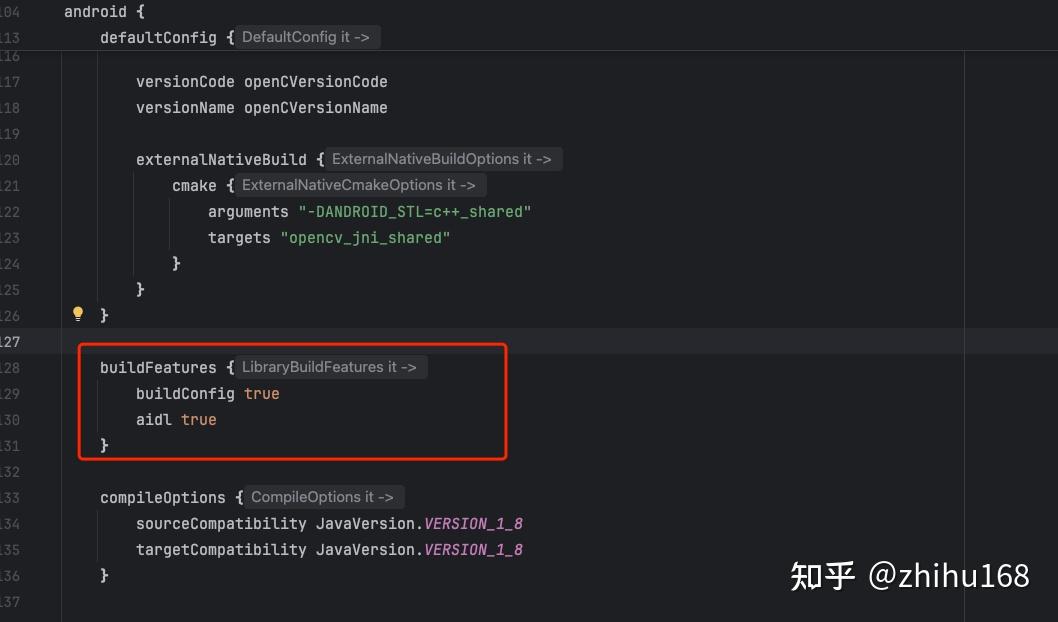Click the 'buildFeatures' block name
Image resolution: width=1058 pixels, height=622 pixels.
(x=159, y=368)
